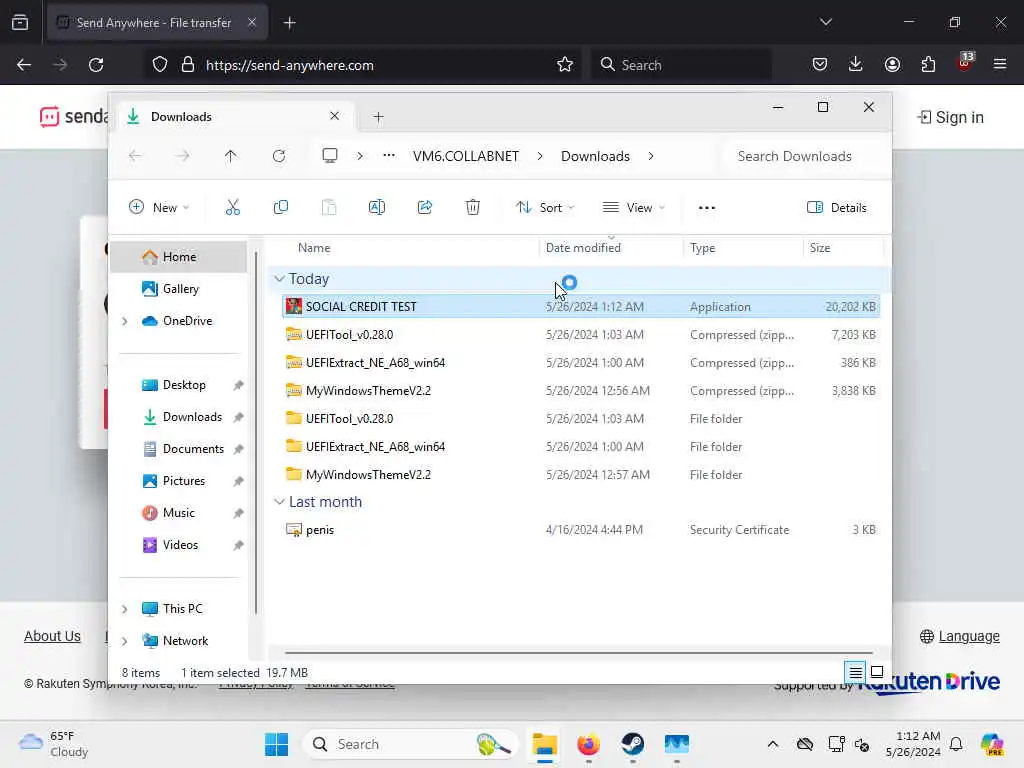1024x768 pixels.
Task: Click the Cut scissors icon in Explorer toolbar
Action: pyautogui.click(x=232, y=208)
